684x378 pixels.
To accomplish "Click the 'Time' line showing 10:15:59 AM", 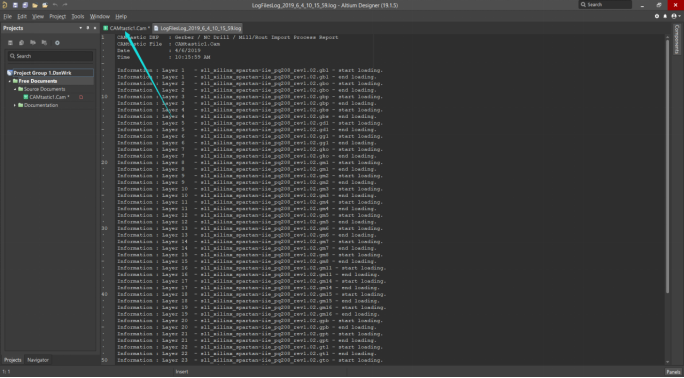I will point(164,57).
